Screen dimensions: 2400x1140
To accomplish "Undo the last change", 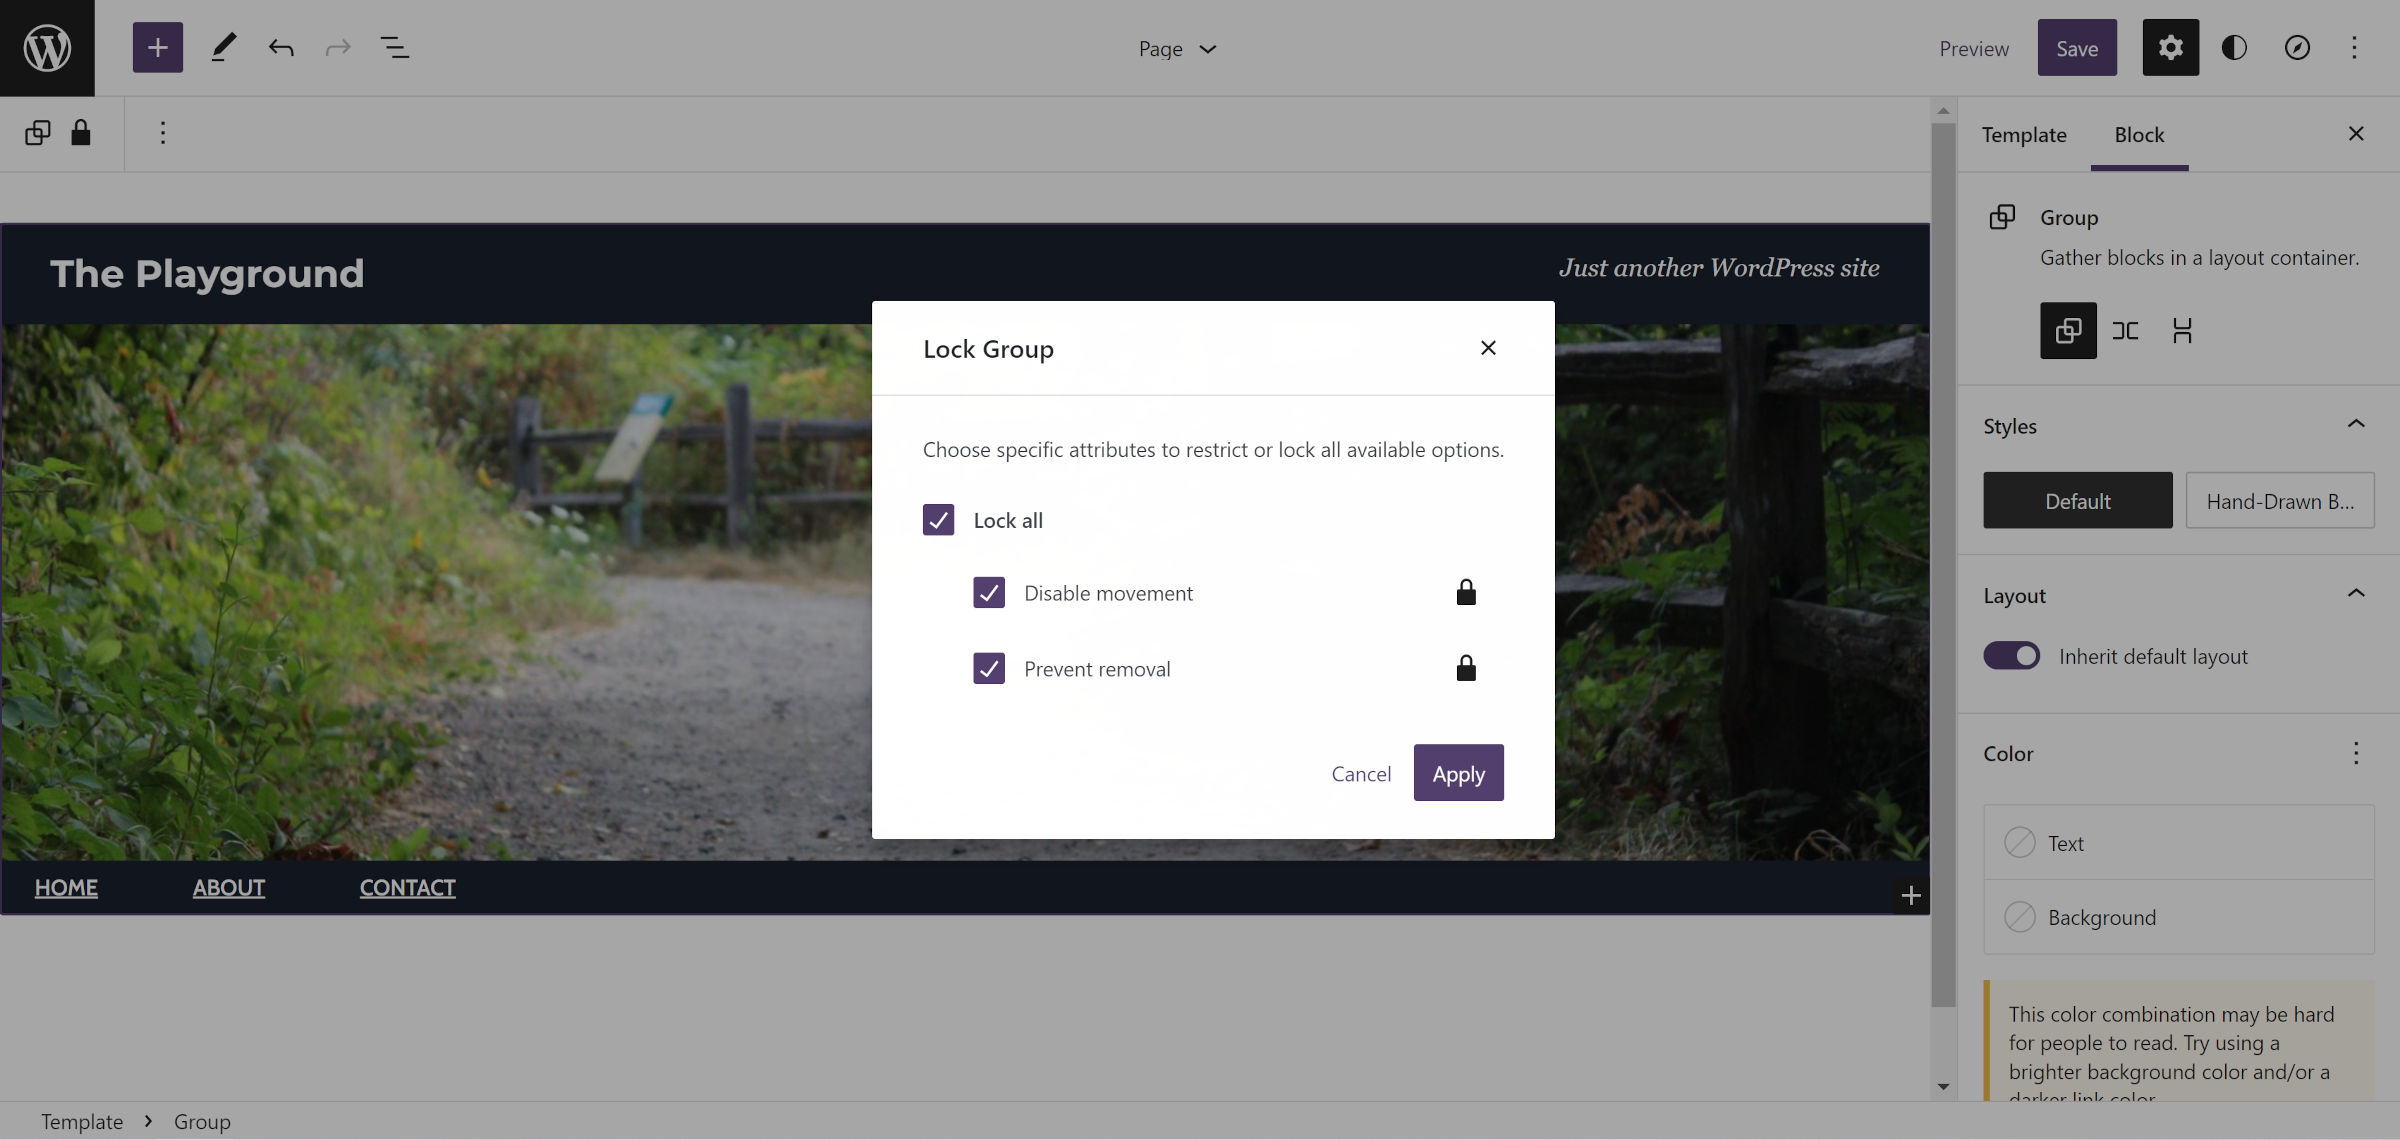I will (281, 47).
